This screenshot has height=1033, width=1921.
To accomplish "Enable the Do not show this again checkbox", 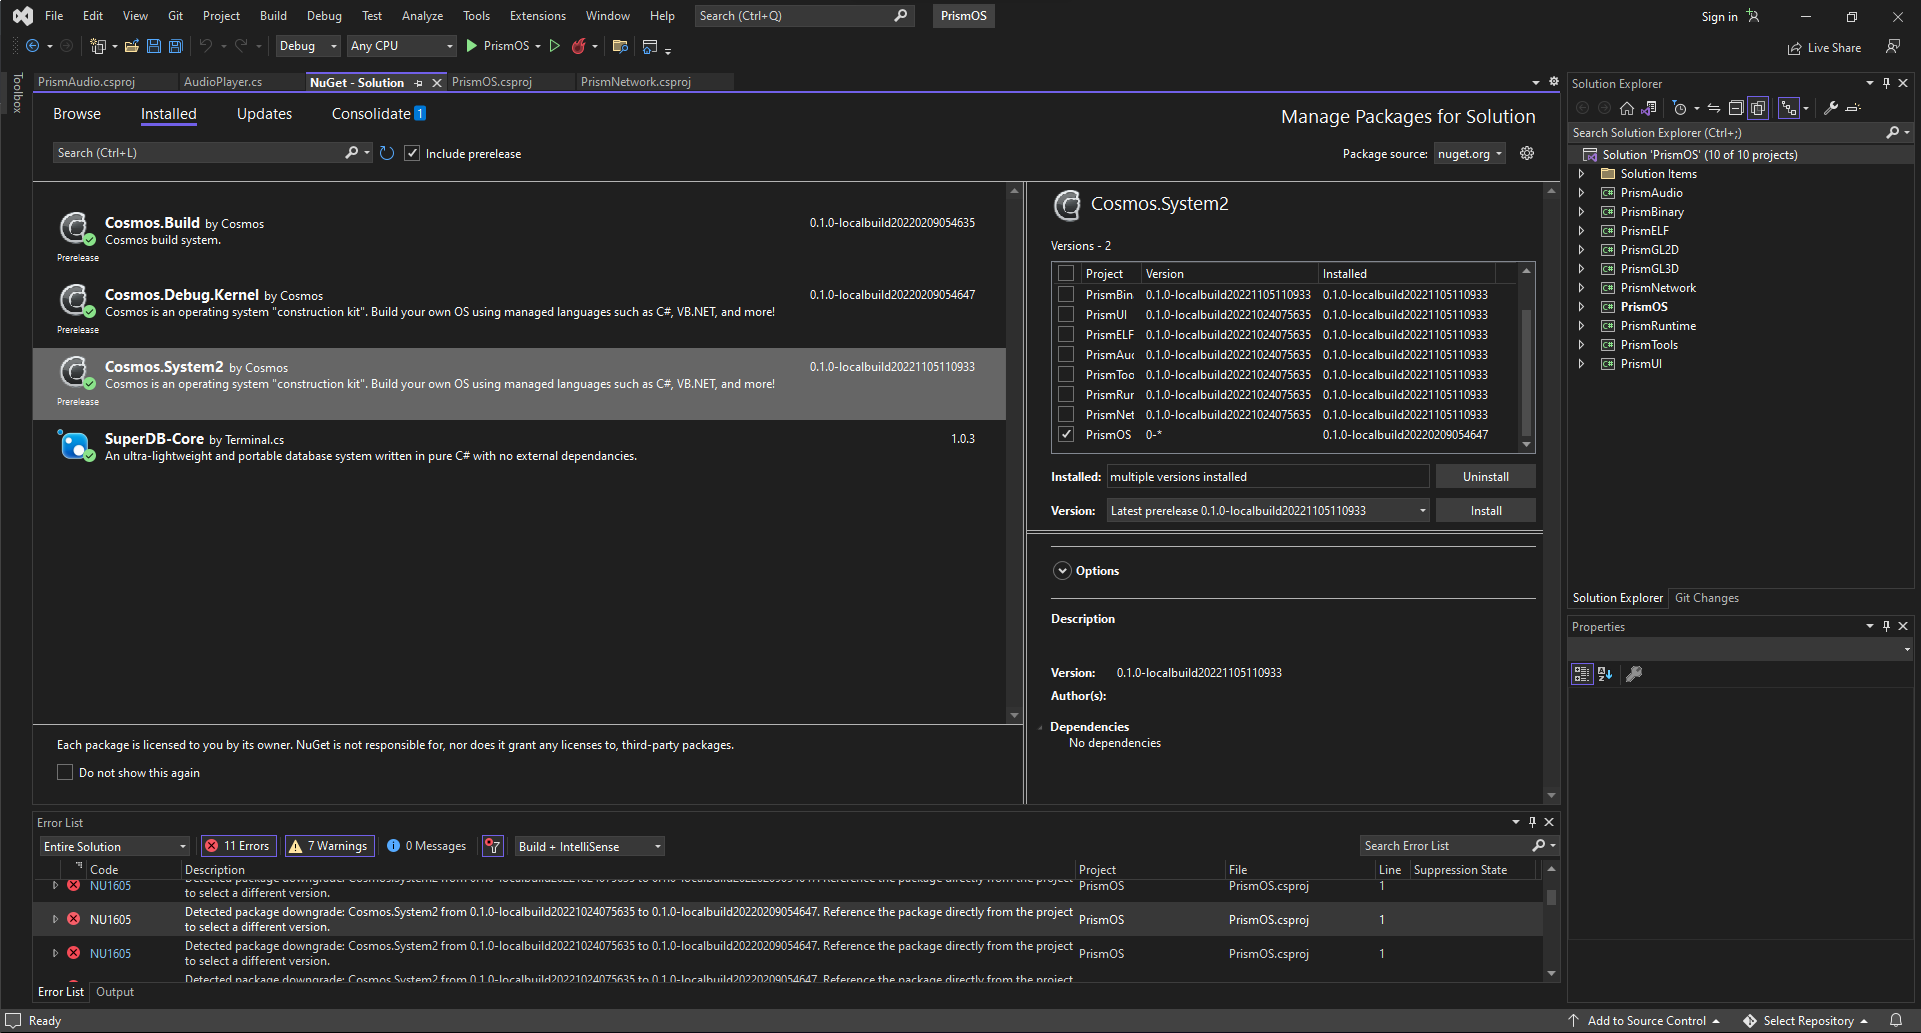I will tap(65, 772).
